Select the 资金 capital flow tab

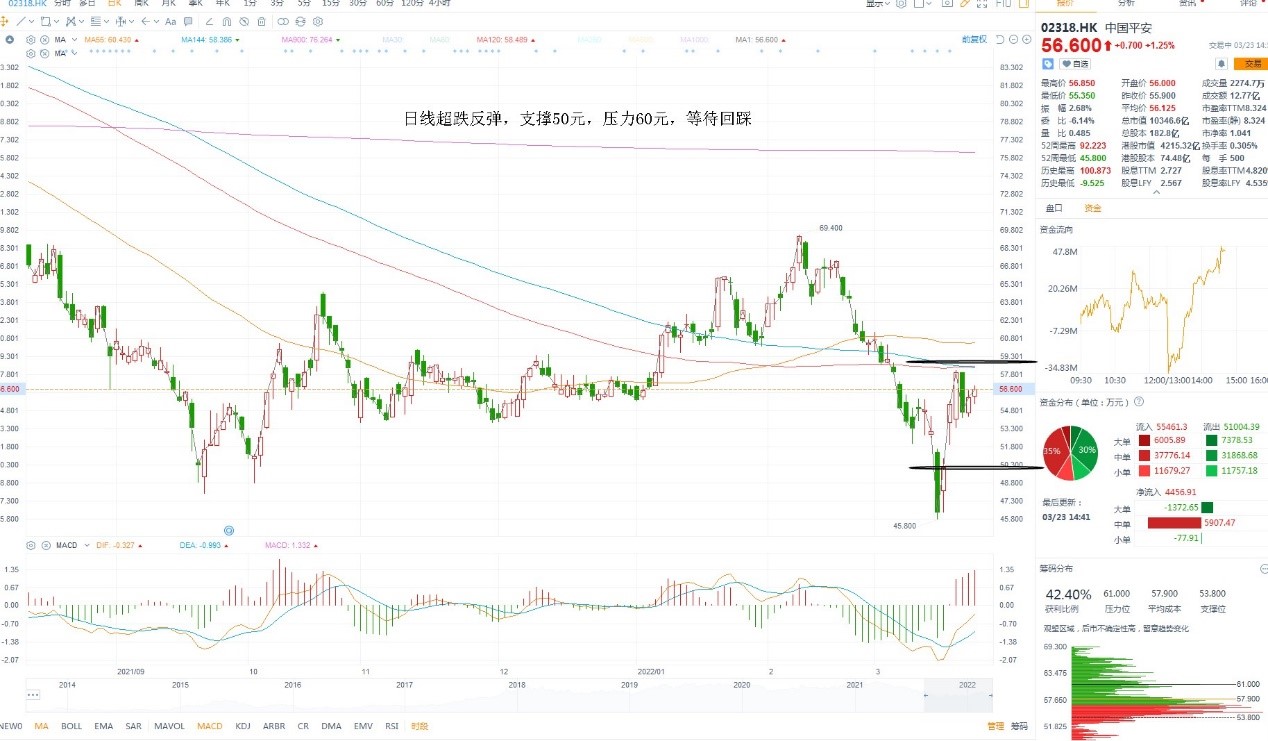click(x=1092, y=208)
